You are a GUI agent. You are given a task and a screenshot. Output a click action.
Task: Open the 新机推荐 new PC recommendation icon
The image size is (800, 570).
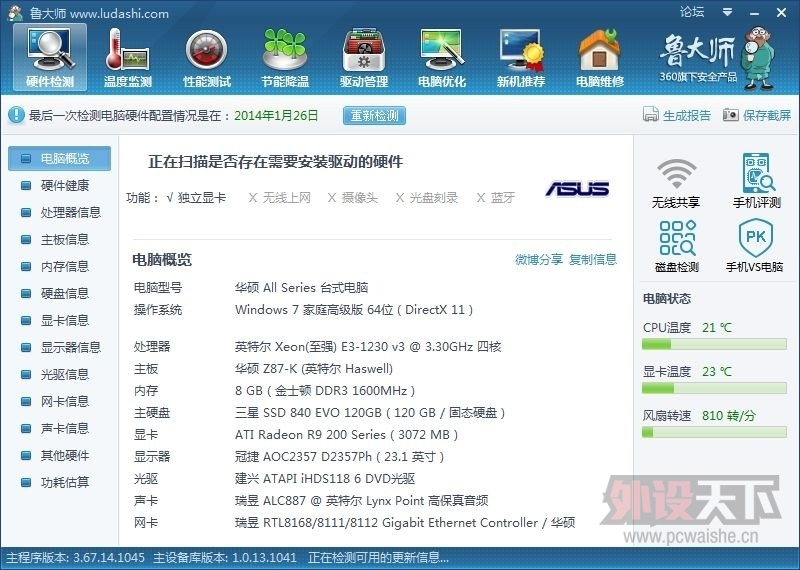[521, 57]
